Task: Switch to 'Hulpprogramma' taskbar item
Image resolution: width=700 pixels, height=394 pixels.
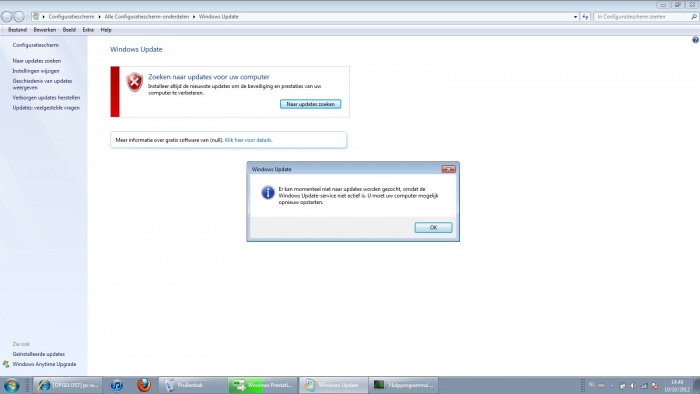Action: (x=404, y=385)
